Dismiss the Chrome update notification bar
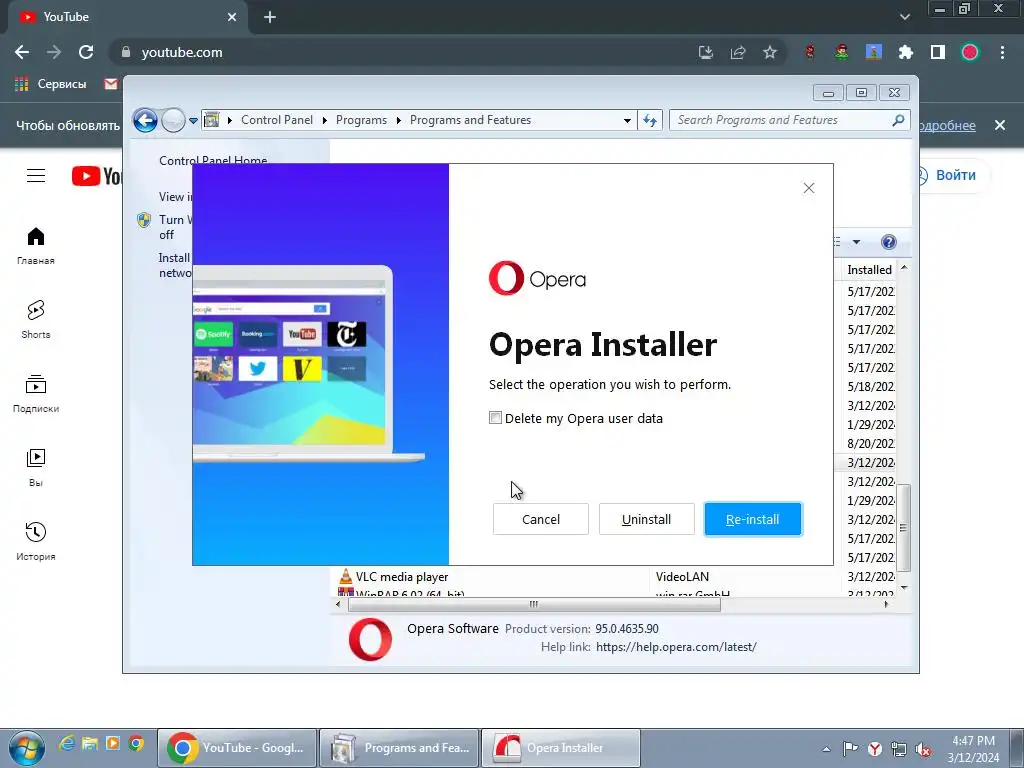The height and width of the screenshot is (768, 1024). [x=1000, y=125]
